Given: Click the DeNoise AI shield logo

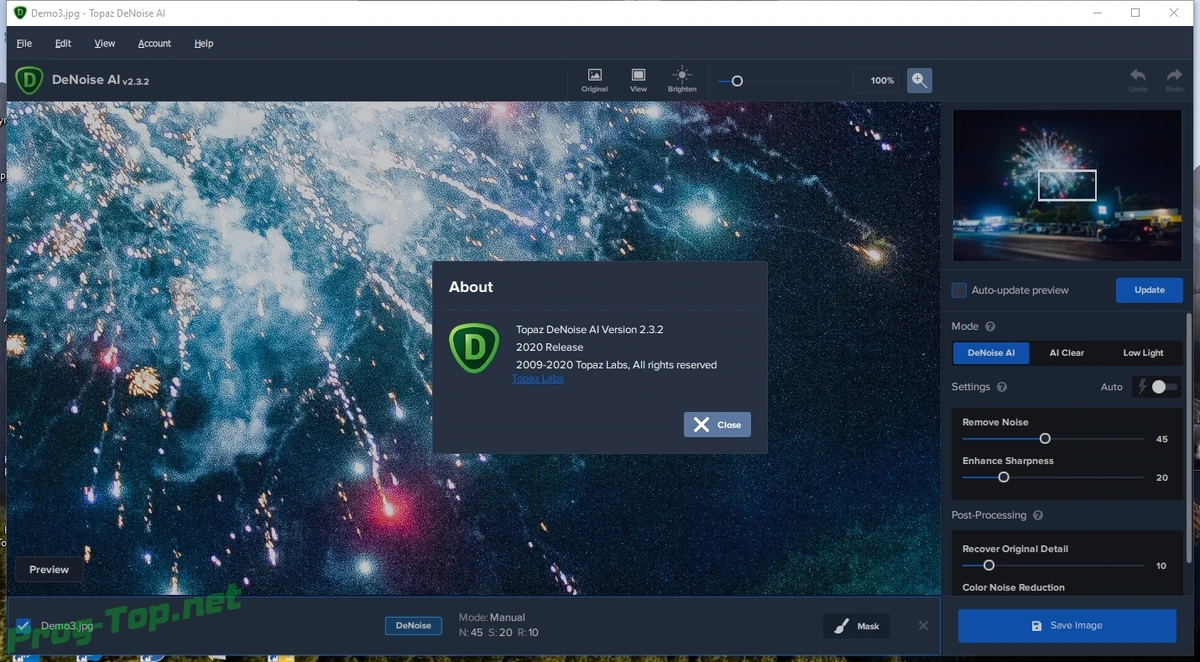Looking at the screenshot, I should point(29,80).
